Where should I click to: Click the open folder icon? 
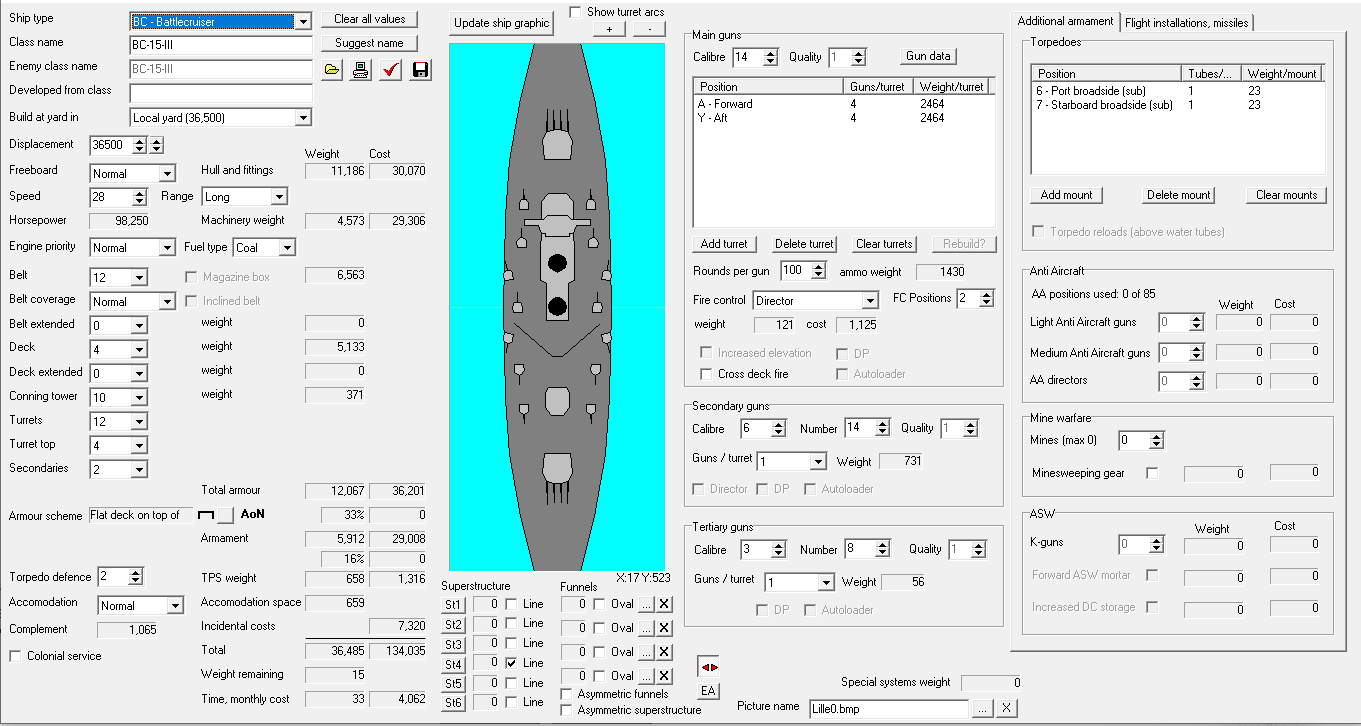(332, 70)
